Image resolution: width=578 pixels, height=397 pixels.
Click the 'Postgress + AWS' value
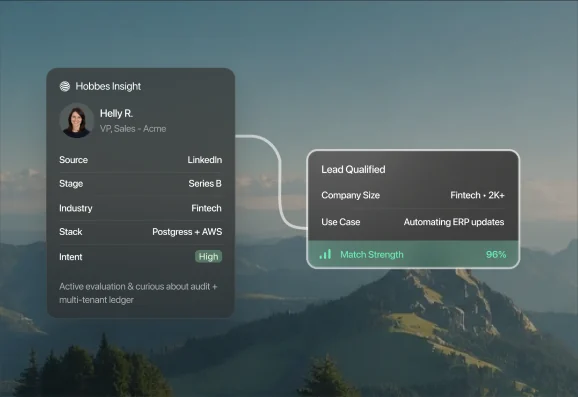pos(187,232)
